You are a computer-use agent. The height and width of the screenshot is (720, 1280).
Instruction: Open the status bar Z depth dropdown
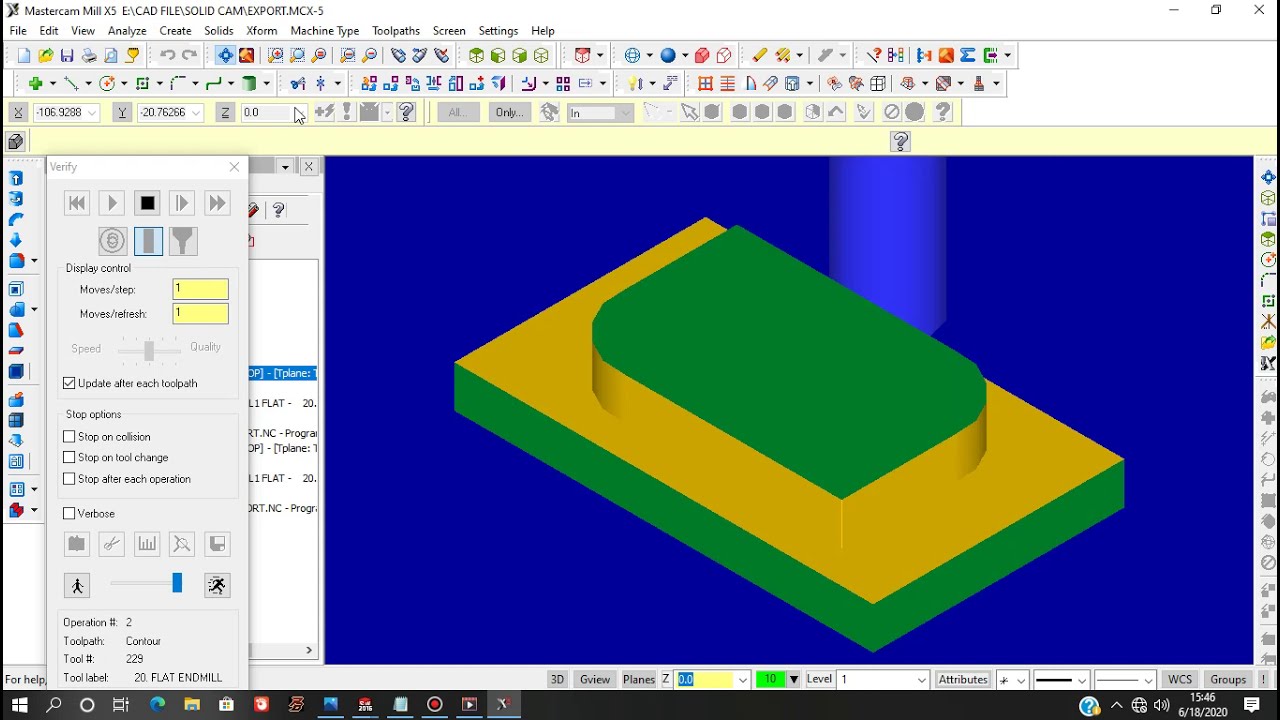point(742,680)
